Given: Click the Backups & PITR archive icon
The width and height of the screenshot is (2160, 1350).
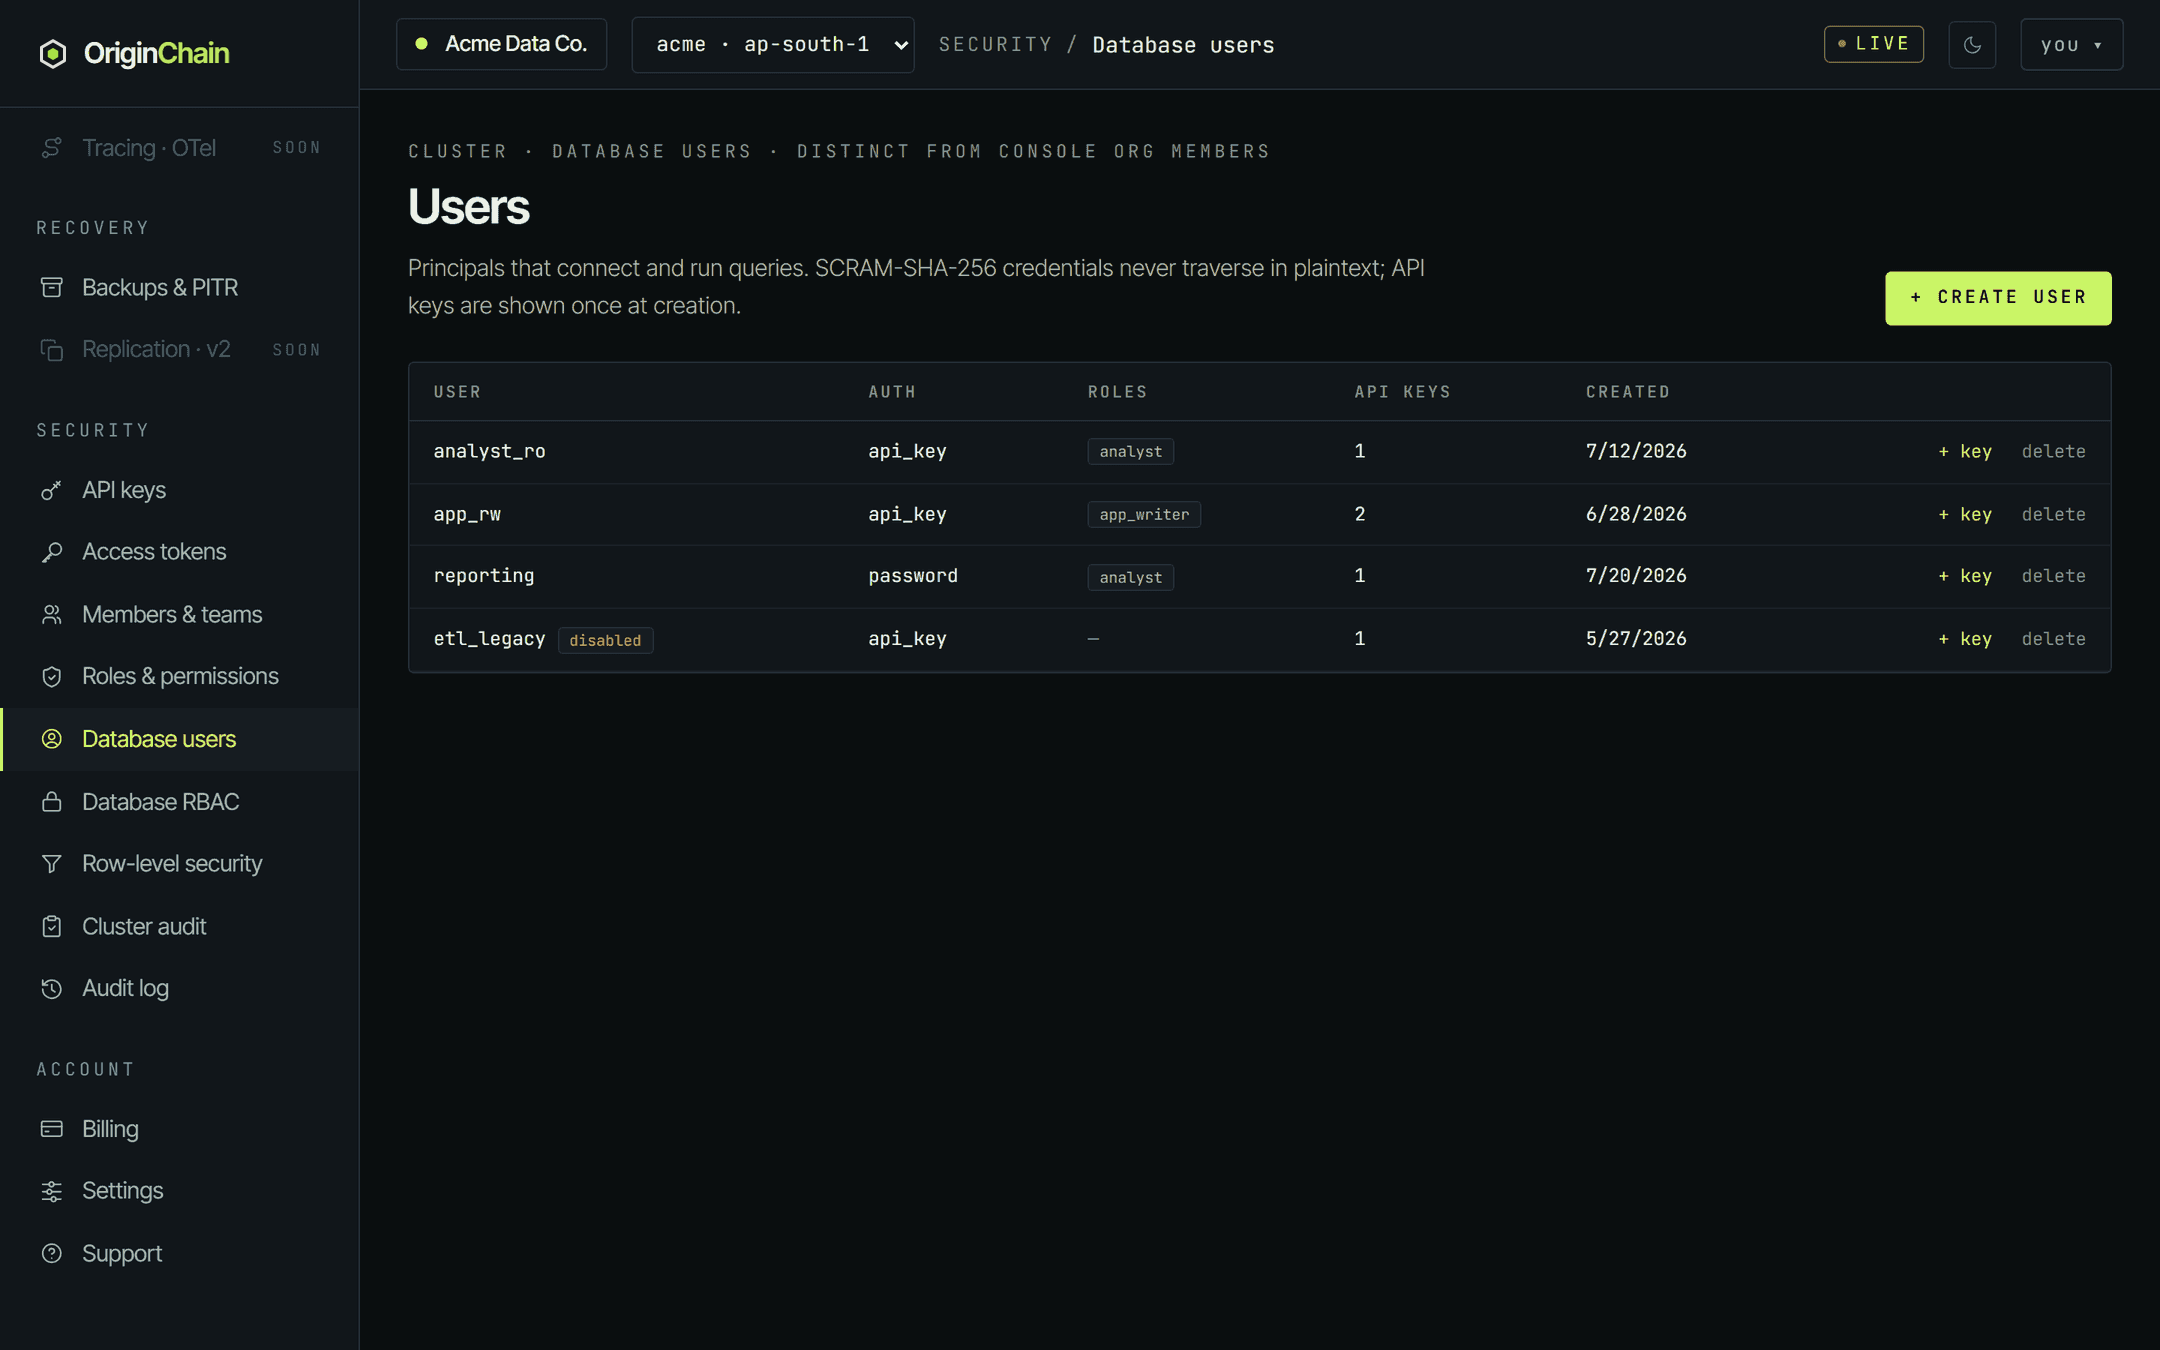Looking at the screenshot, I should 52,288.
